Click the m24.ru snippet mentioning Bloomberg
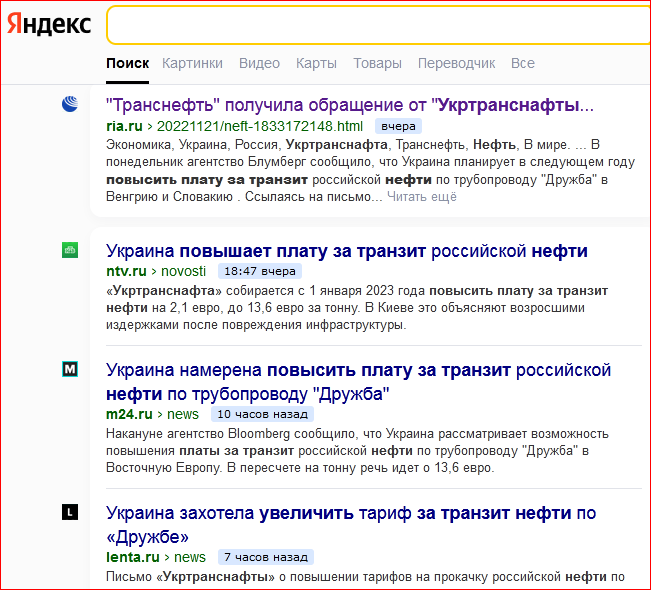 click(357, 450)
